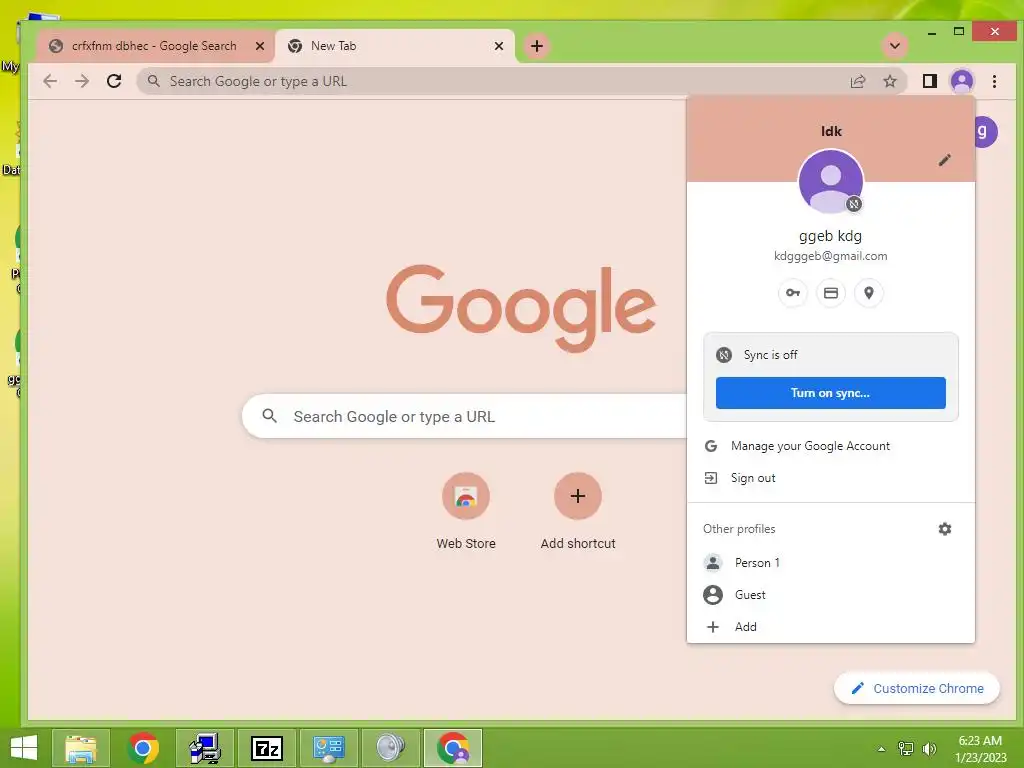Open the Web Store shortcut
The height and width of the screenshot is (768, 1024).
click(466, 511)
